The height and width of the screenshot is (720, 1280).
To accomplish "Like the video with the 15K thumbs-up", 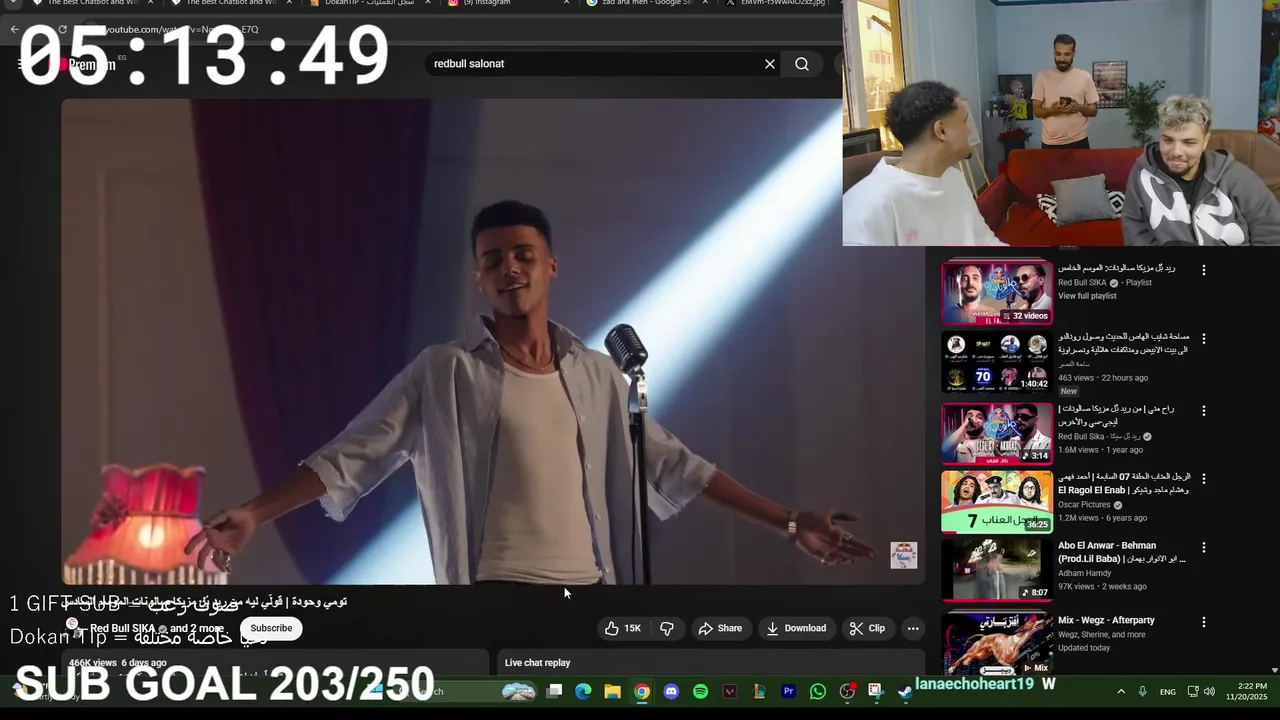I will 622,628.
